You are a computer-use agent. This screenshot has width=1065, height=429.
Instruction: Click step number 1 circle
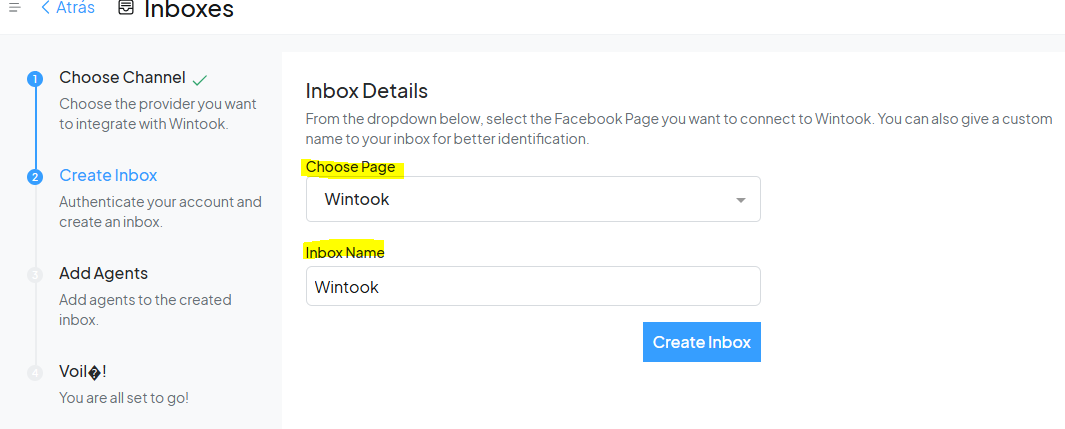(35, 79)
